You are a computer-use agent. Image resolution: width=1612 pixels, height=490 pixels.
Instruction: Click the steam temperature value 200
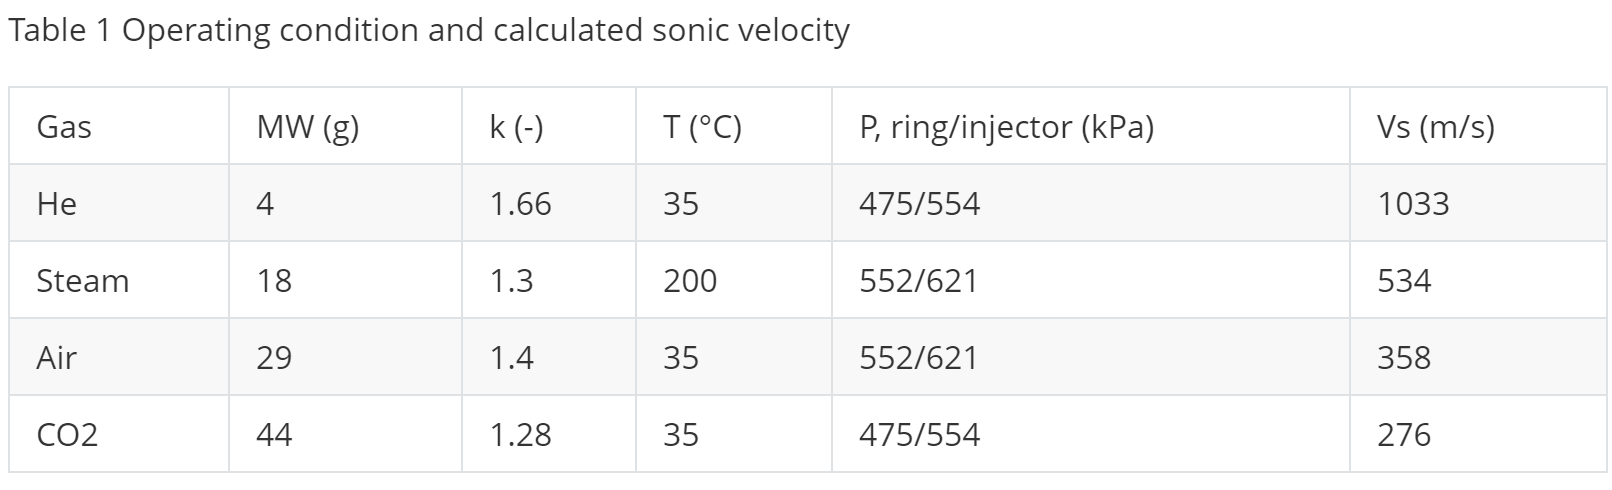(690, 281)
